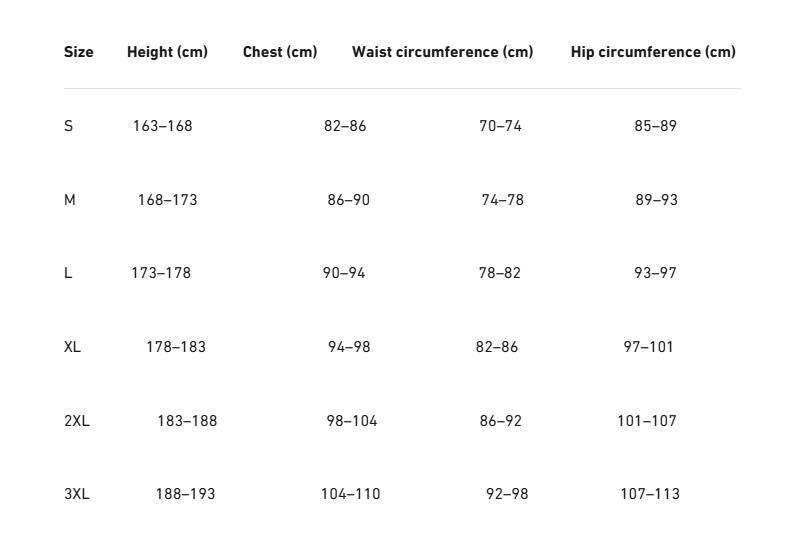Select the L size row label
The width and height of the screenshot is (787, 555).
coord(68,273)
